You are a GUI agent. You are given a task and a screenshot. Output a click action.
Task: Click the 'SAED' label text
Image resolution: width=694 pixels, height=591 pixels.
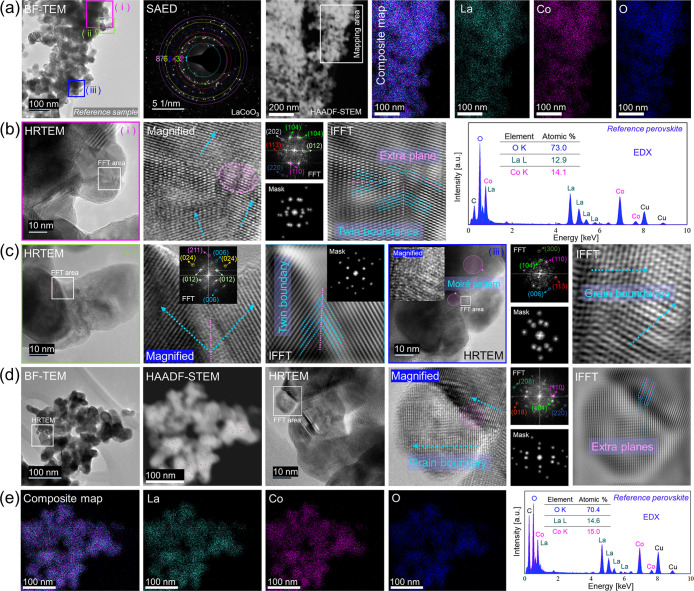pos(162,9)
